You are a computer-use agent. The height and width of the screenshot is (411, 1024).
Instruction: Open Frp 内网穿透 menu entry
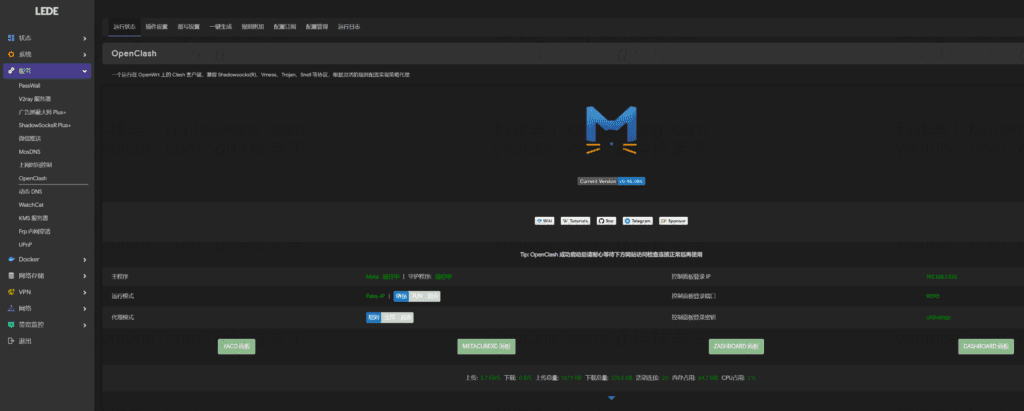point(35,231)
